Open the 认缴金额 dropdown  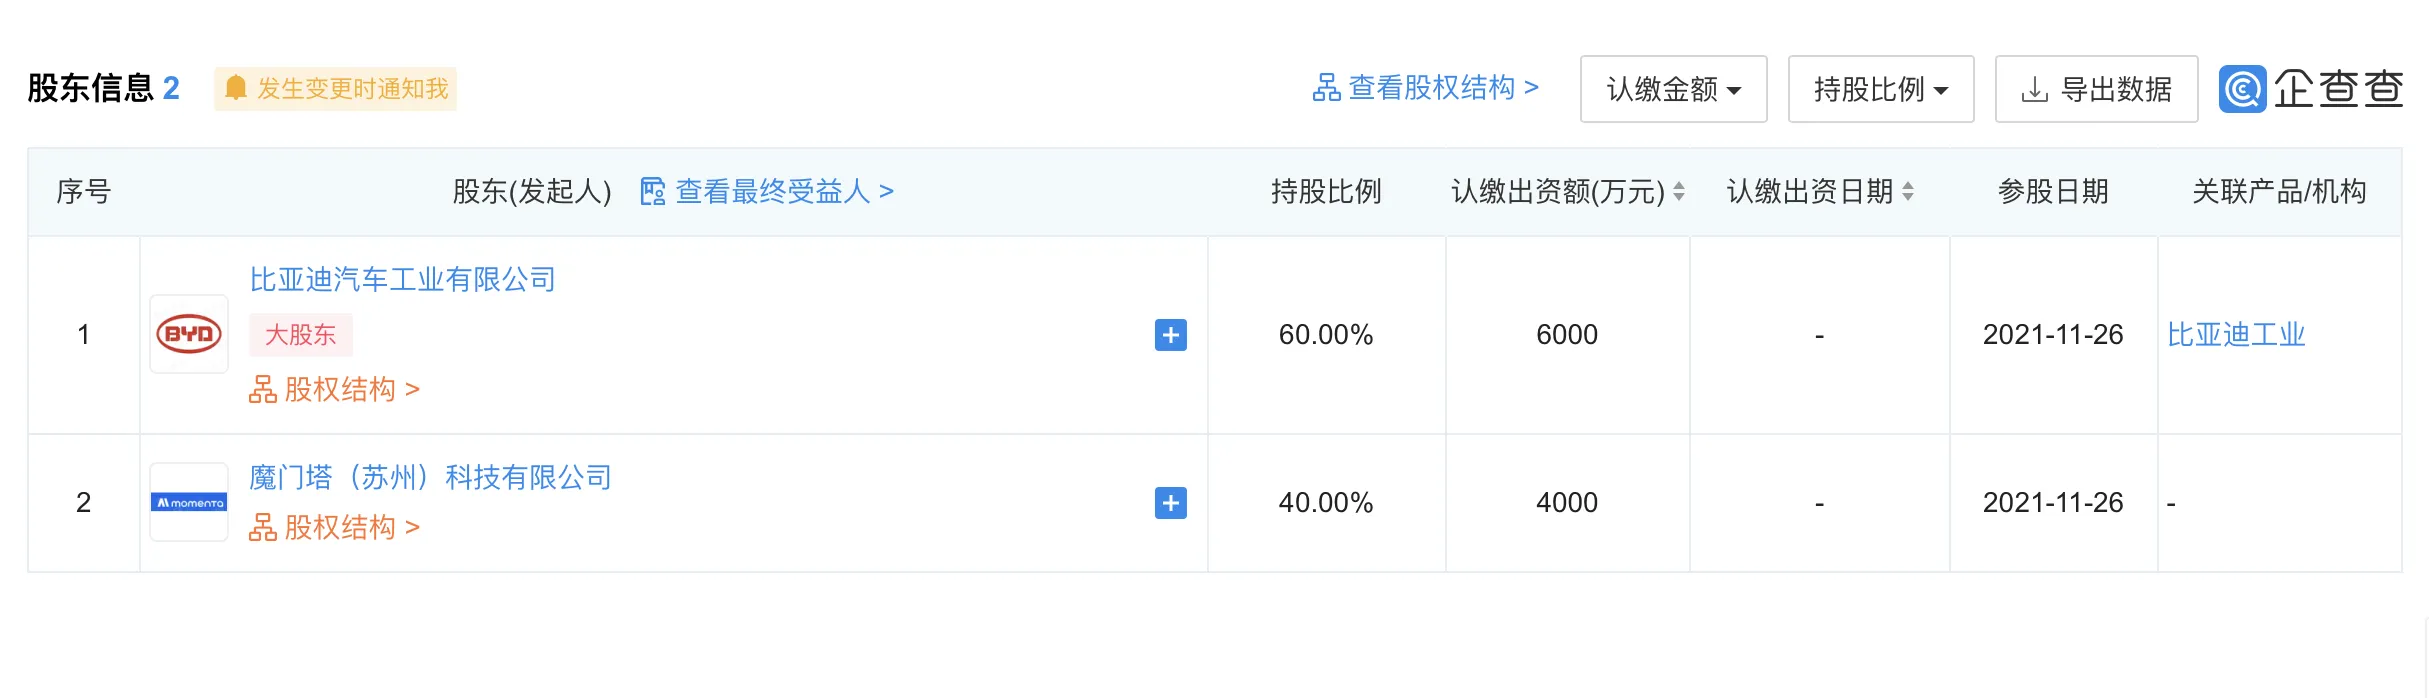1674,89
